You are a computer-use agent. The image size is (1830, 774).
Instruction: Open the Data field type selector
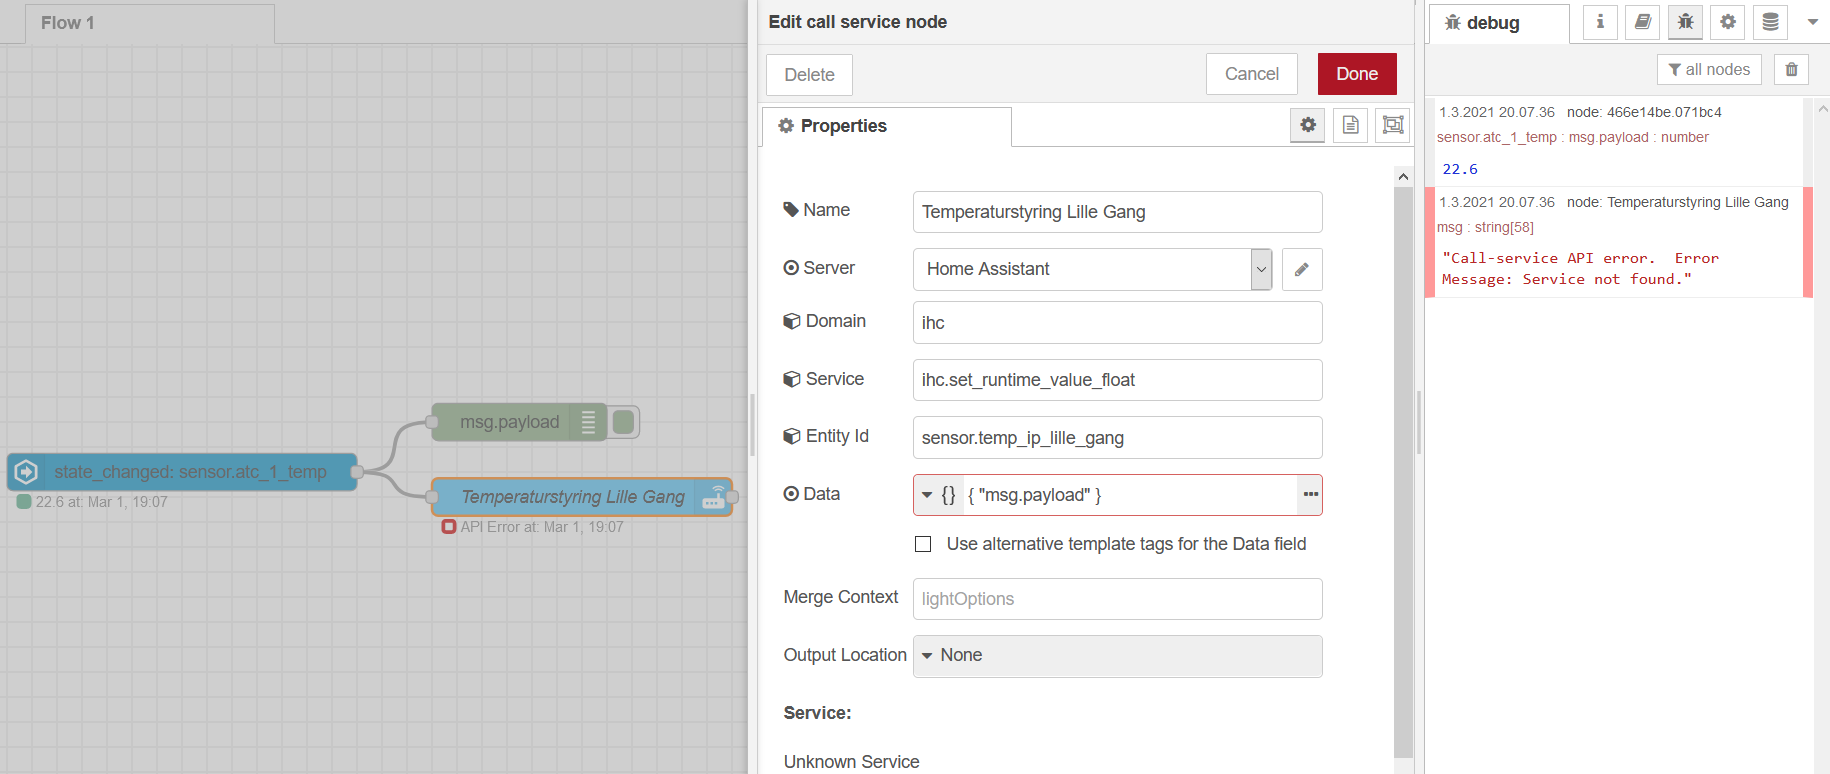tap(938, 495)
